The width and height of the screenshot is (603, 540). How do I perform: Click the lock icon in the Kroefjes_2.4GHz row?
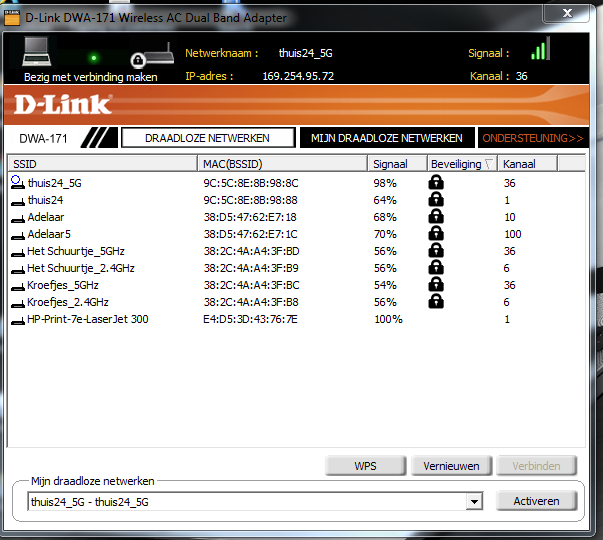pos(436,301)
